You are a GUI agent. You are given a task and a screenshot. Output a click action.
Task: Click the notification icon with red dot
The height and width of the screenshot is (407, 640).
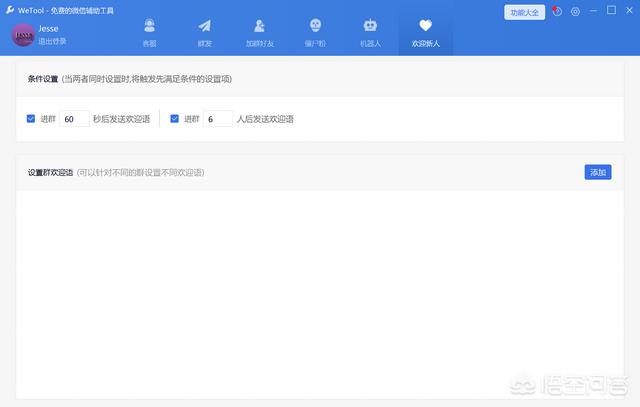click(x=557, y=12)
